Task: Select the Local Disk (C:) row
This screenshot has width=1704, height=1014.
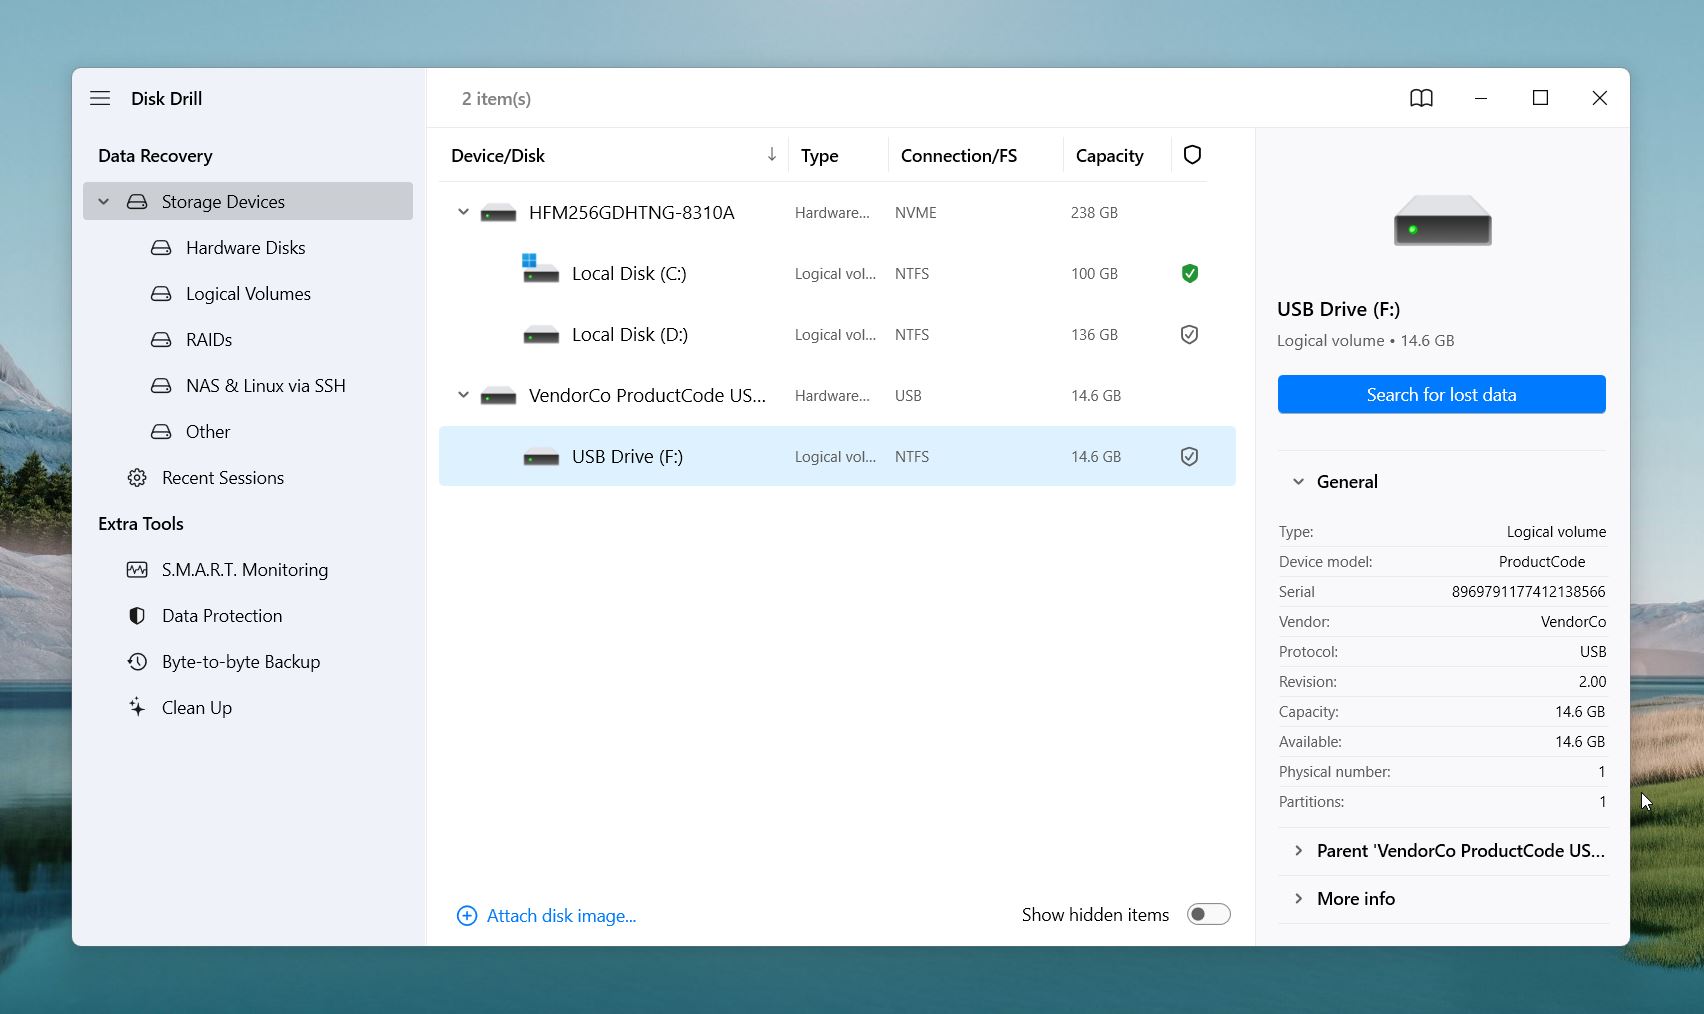Action: (837, 274)
